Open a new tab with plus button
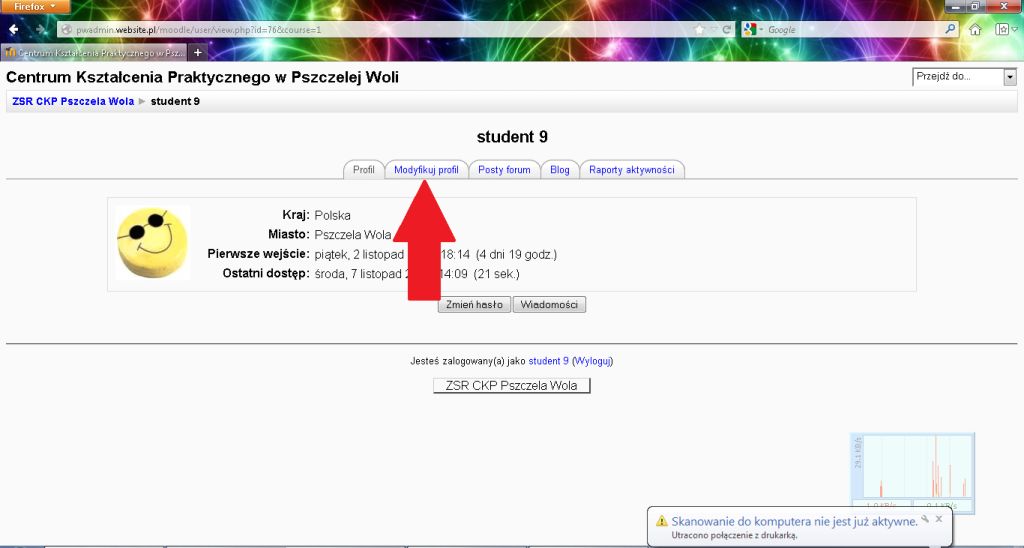1024x548 pixels. (197, 52)
